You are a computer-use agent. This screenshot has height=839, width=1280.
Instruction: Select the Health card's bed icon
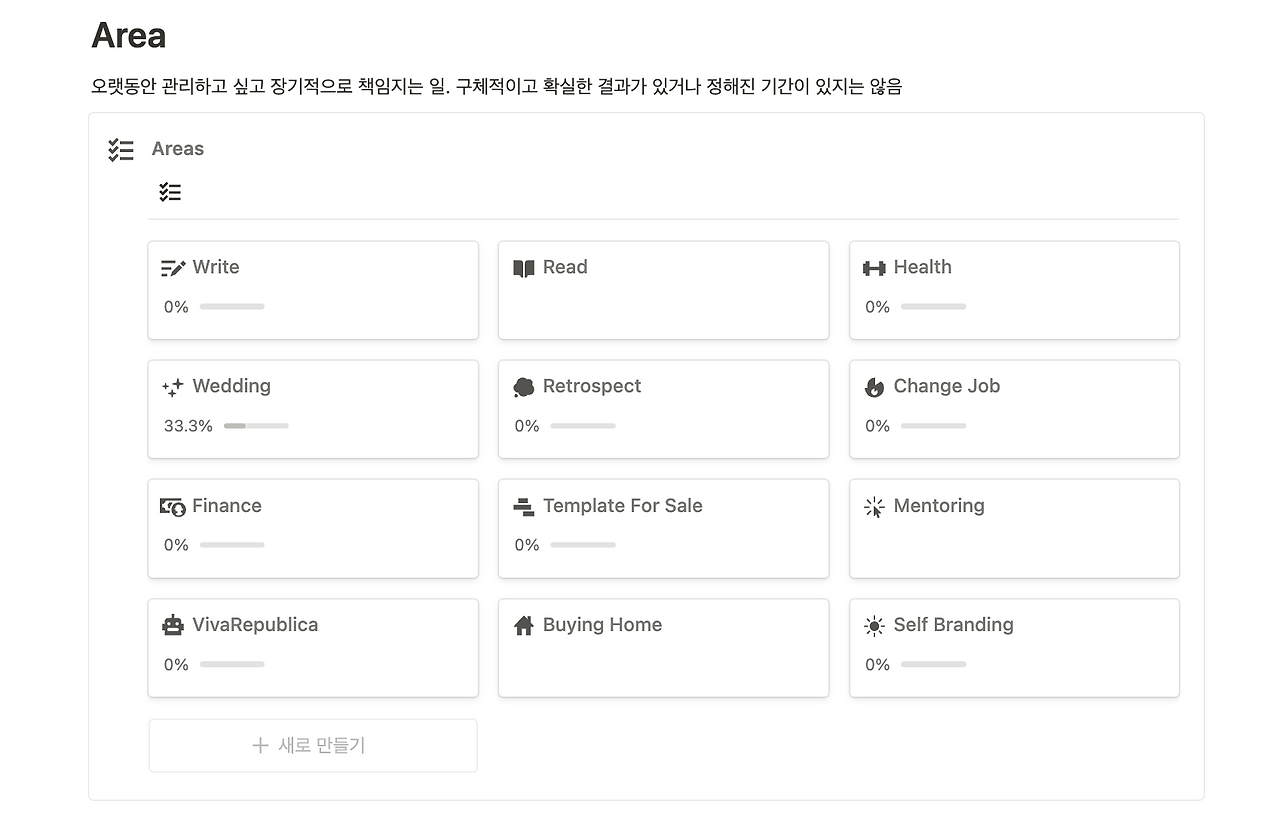874,267
